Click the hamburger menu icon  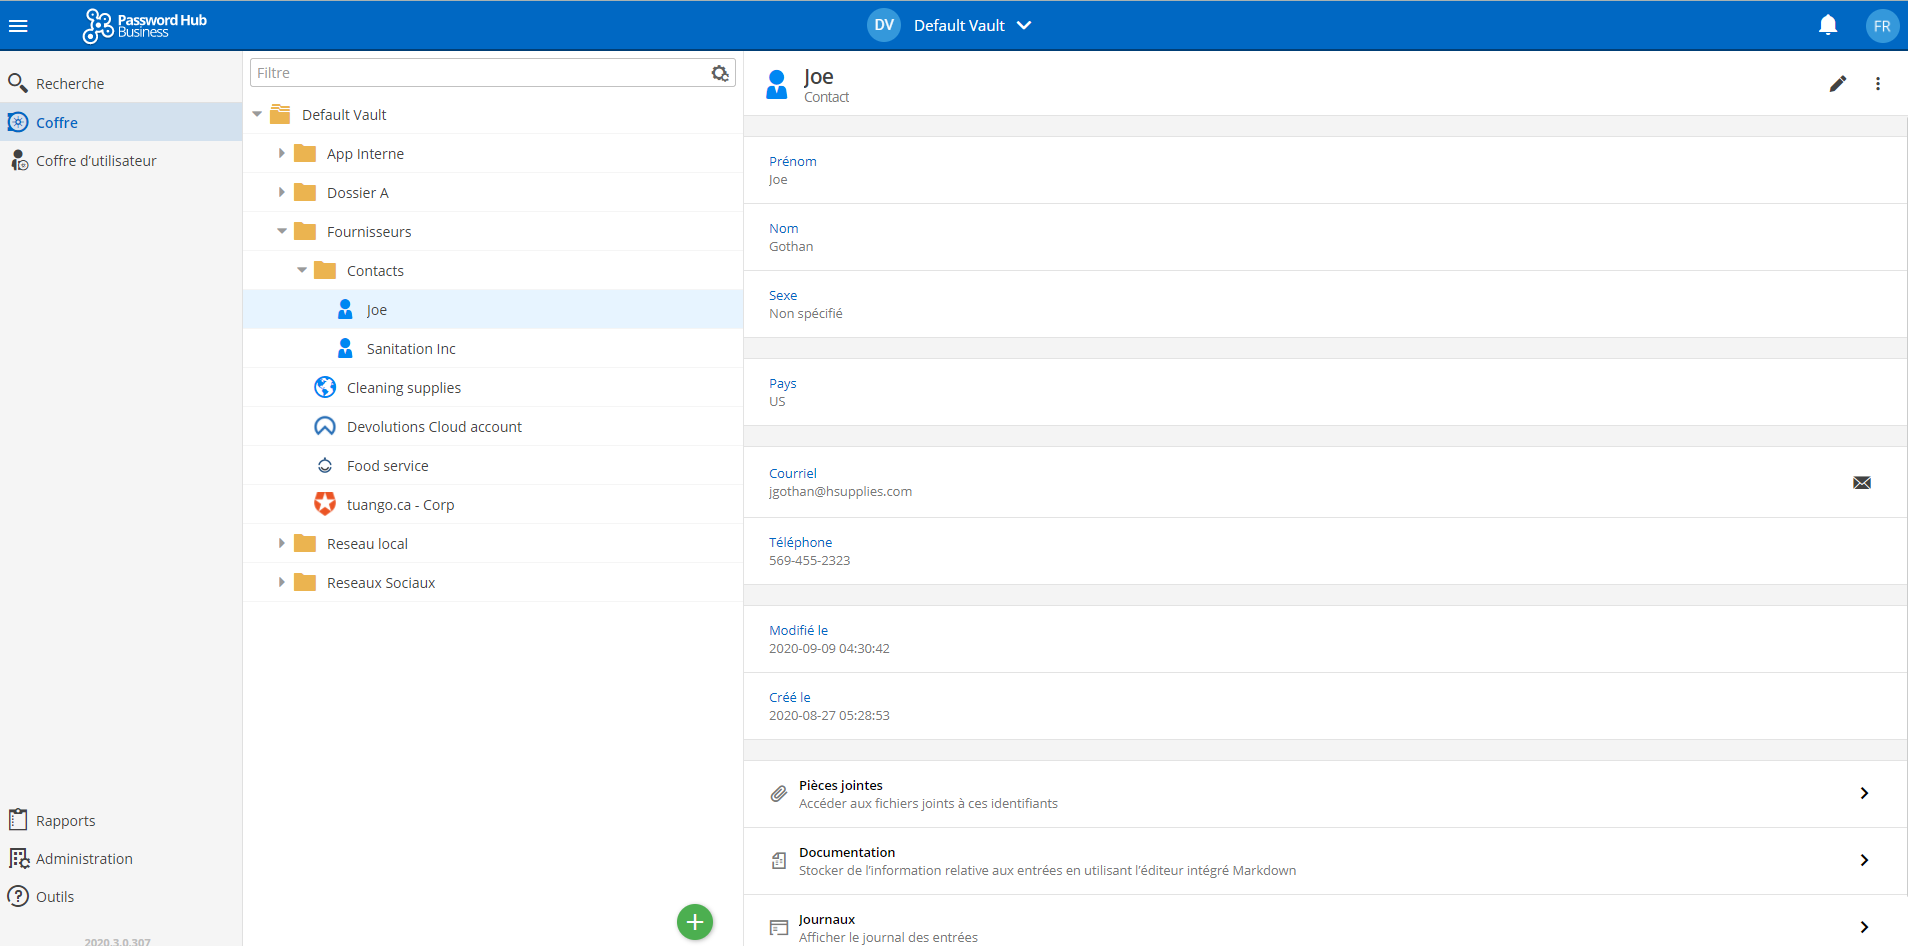pos(18,26)
